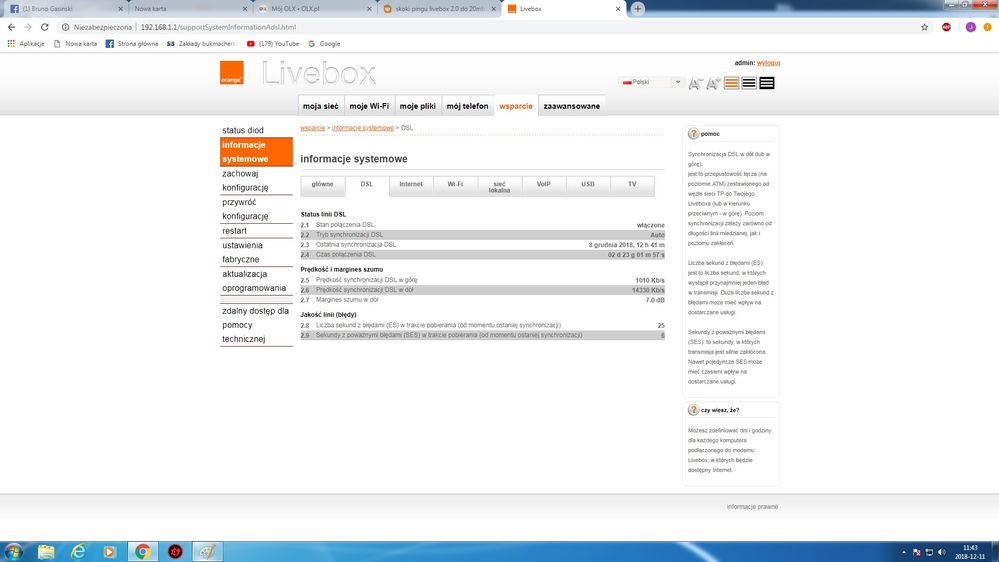Screen dimensions: 999x562
Task: Switch to the USB tab
Action: tap(588, 185)
